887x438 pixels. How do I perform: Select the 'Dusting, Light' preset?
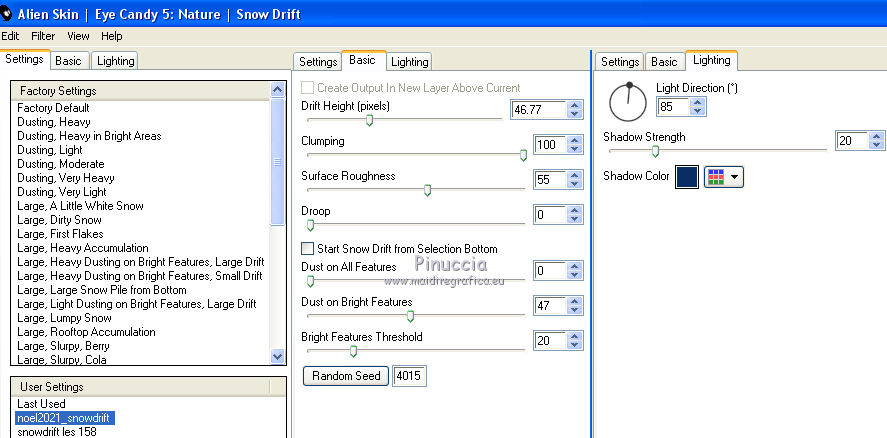(x=50, y=151)
